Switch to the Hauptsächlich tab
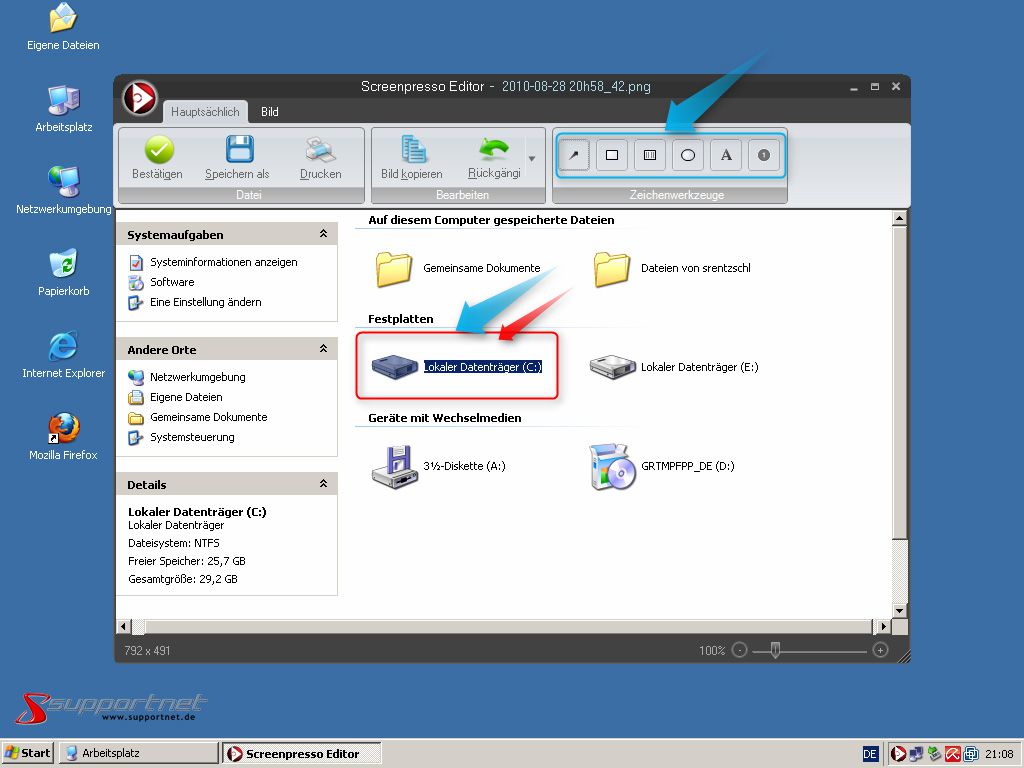The image size is (1024, 768). pyautogui.click(x=204, y=112)
